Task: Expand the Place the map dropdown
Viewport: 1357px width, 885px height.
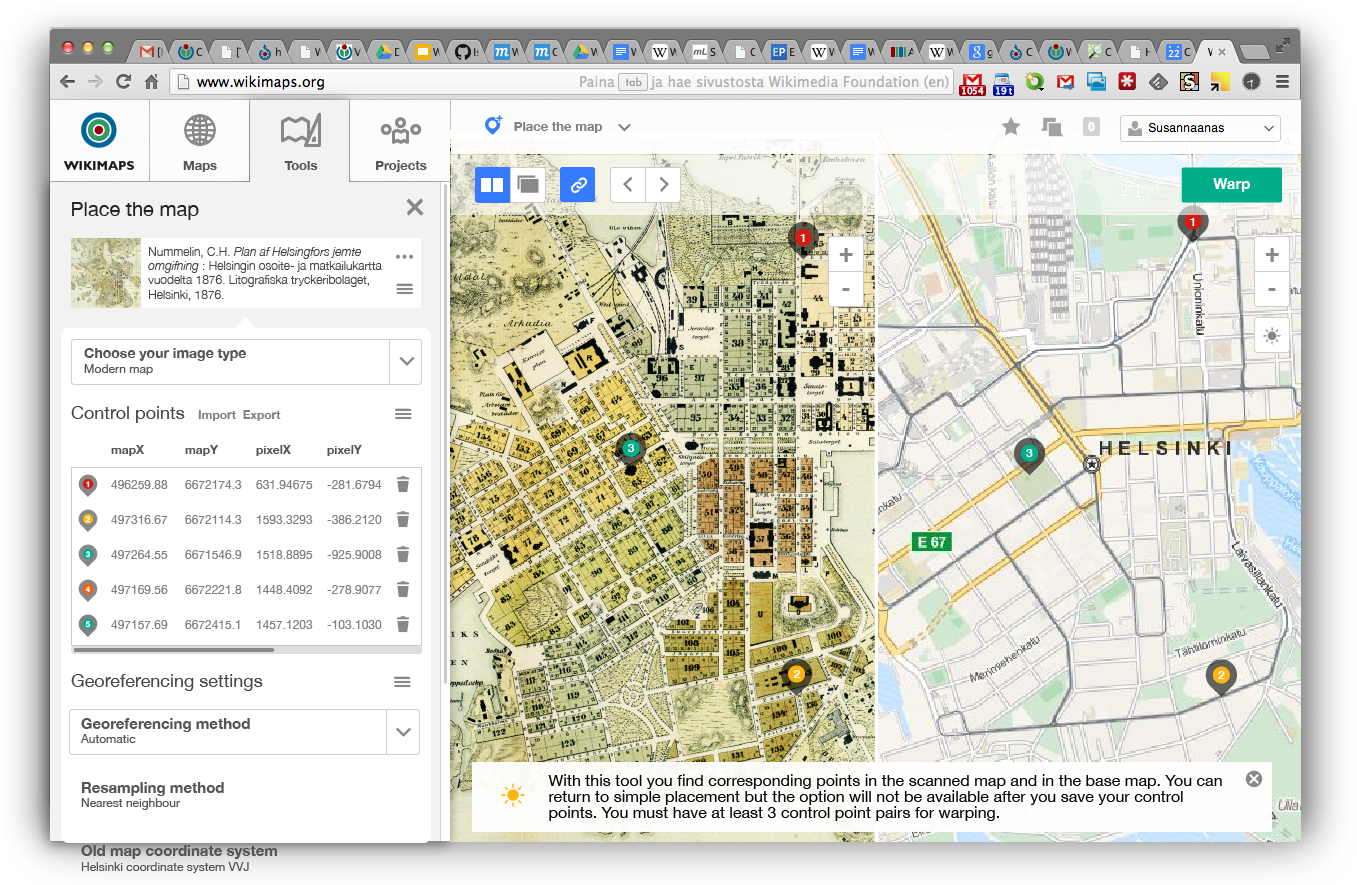Action: click(624, 126)
